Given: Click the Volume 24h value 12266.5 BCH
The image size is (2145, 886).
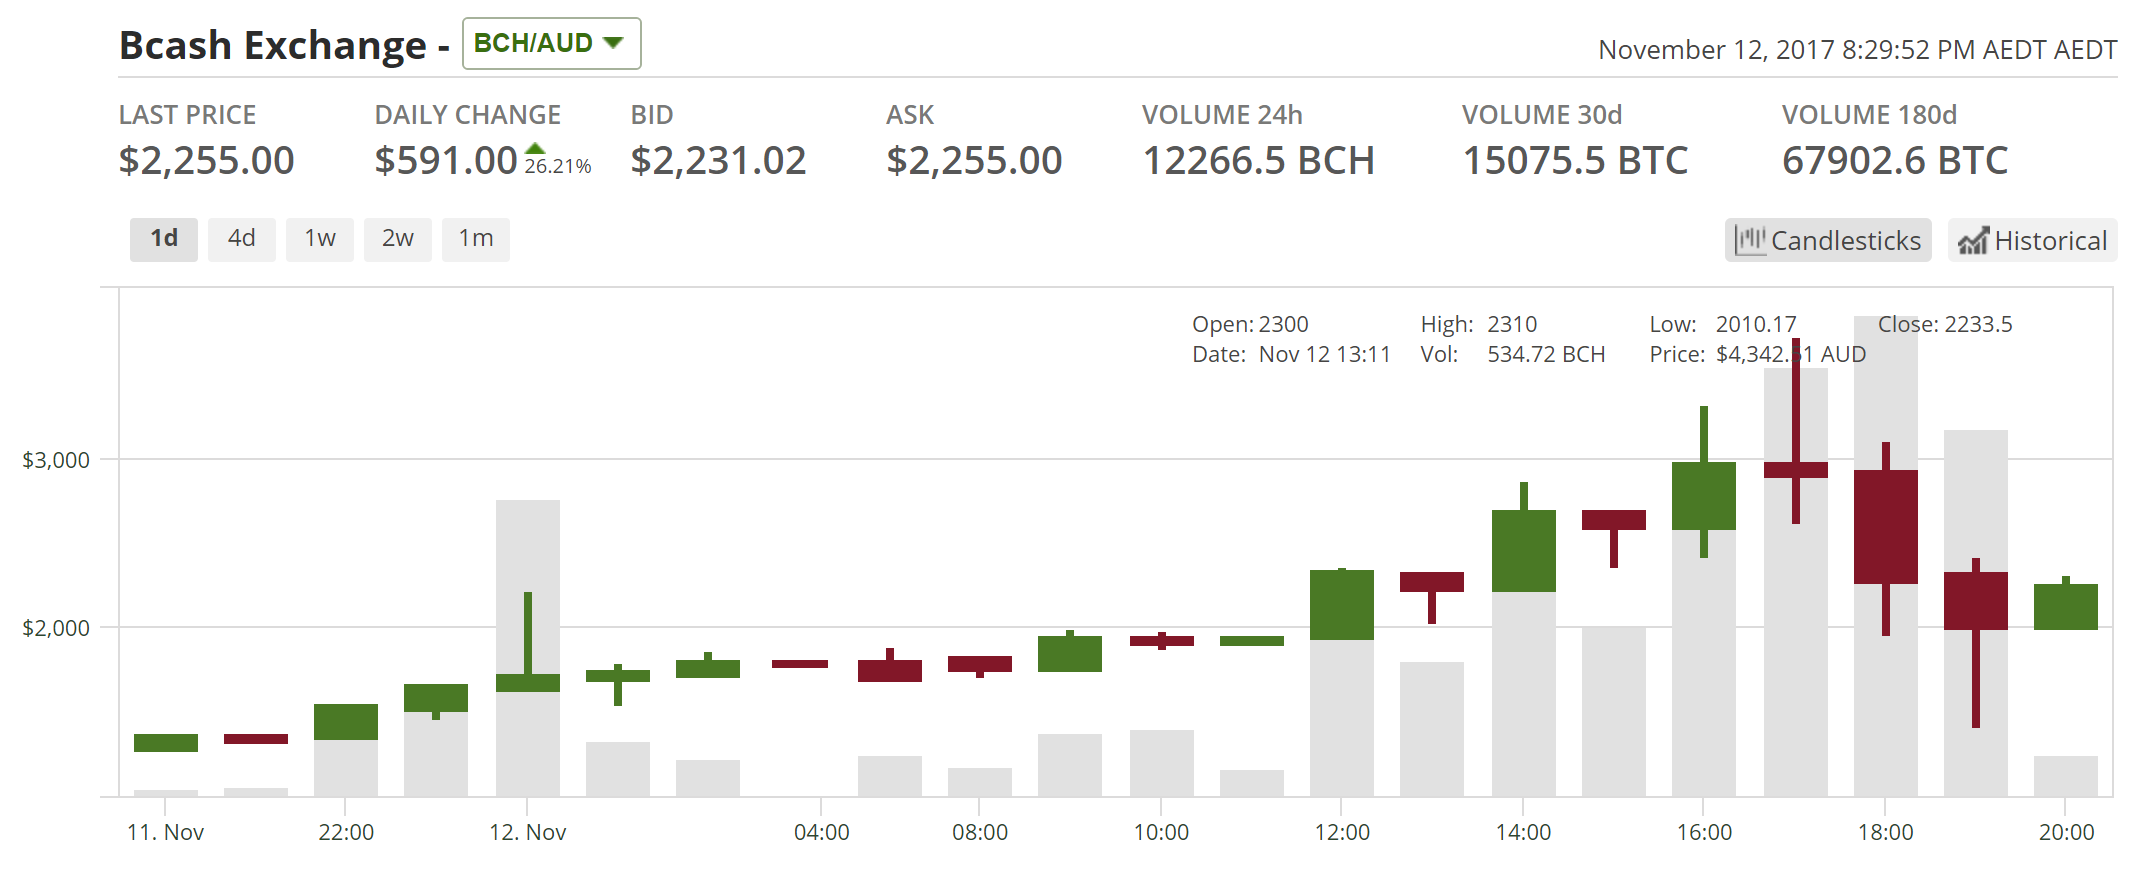Looking at the screenshot, I should pyautogui.click(x=1258, y=161).
